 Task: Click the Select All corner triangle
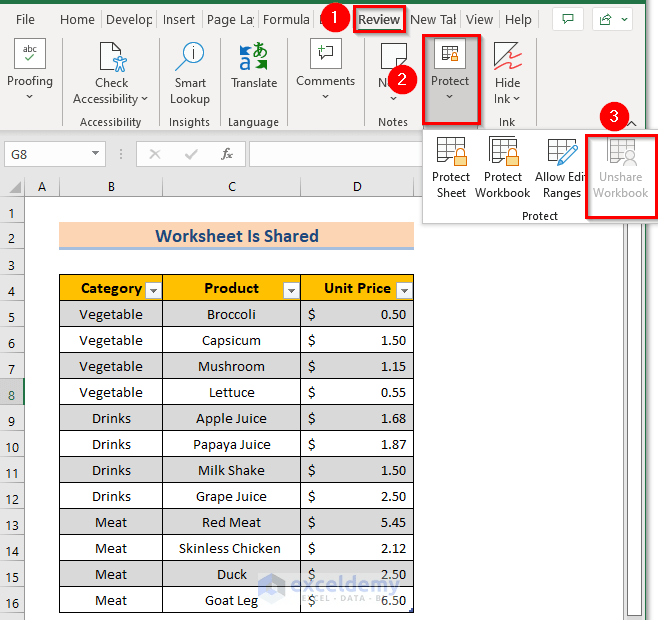(15, 187)
